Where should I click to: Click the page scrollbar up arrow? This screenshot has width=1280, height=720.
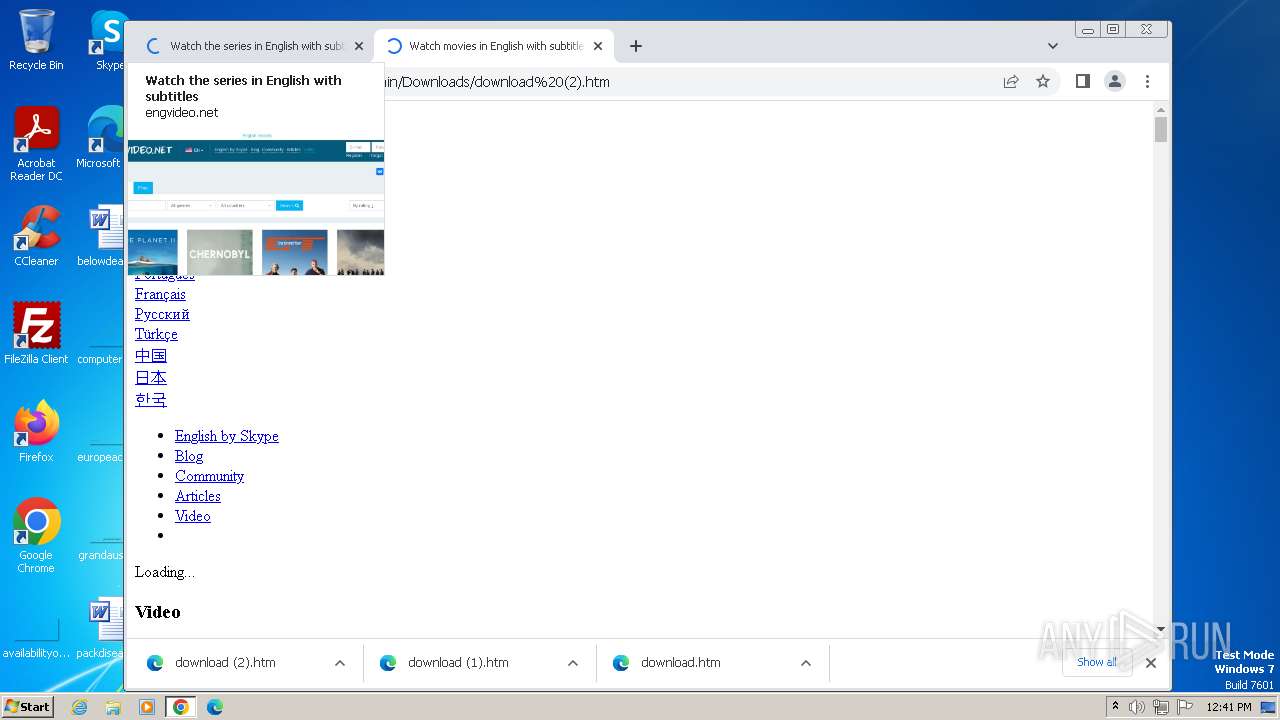pos(1161,109)
